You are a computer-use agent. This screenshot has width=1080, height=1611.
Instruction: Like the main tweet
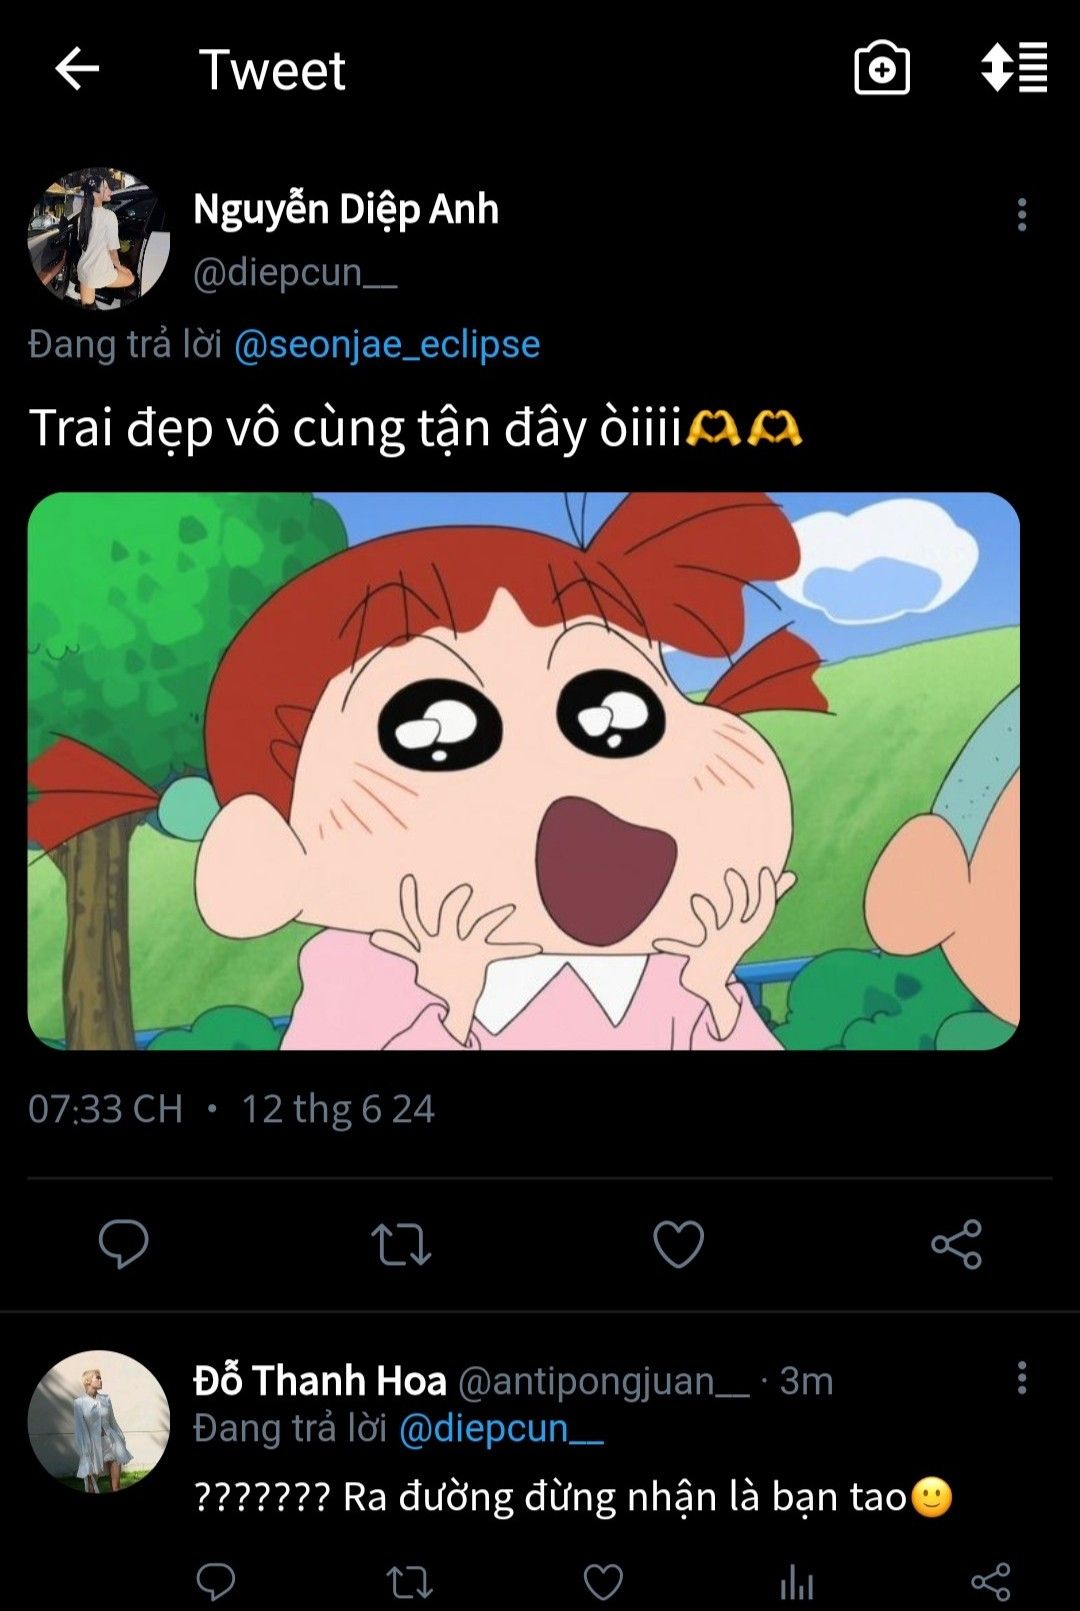(x=678, y=1244)
